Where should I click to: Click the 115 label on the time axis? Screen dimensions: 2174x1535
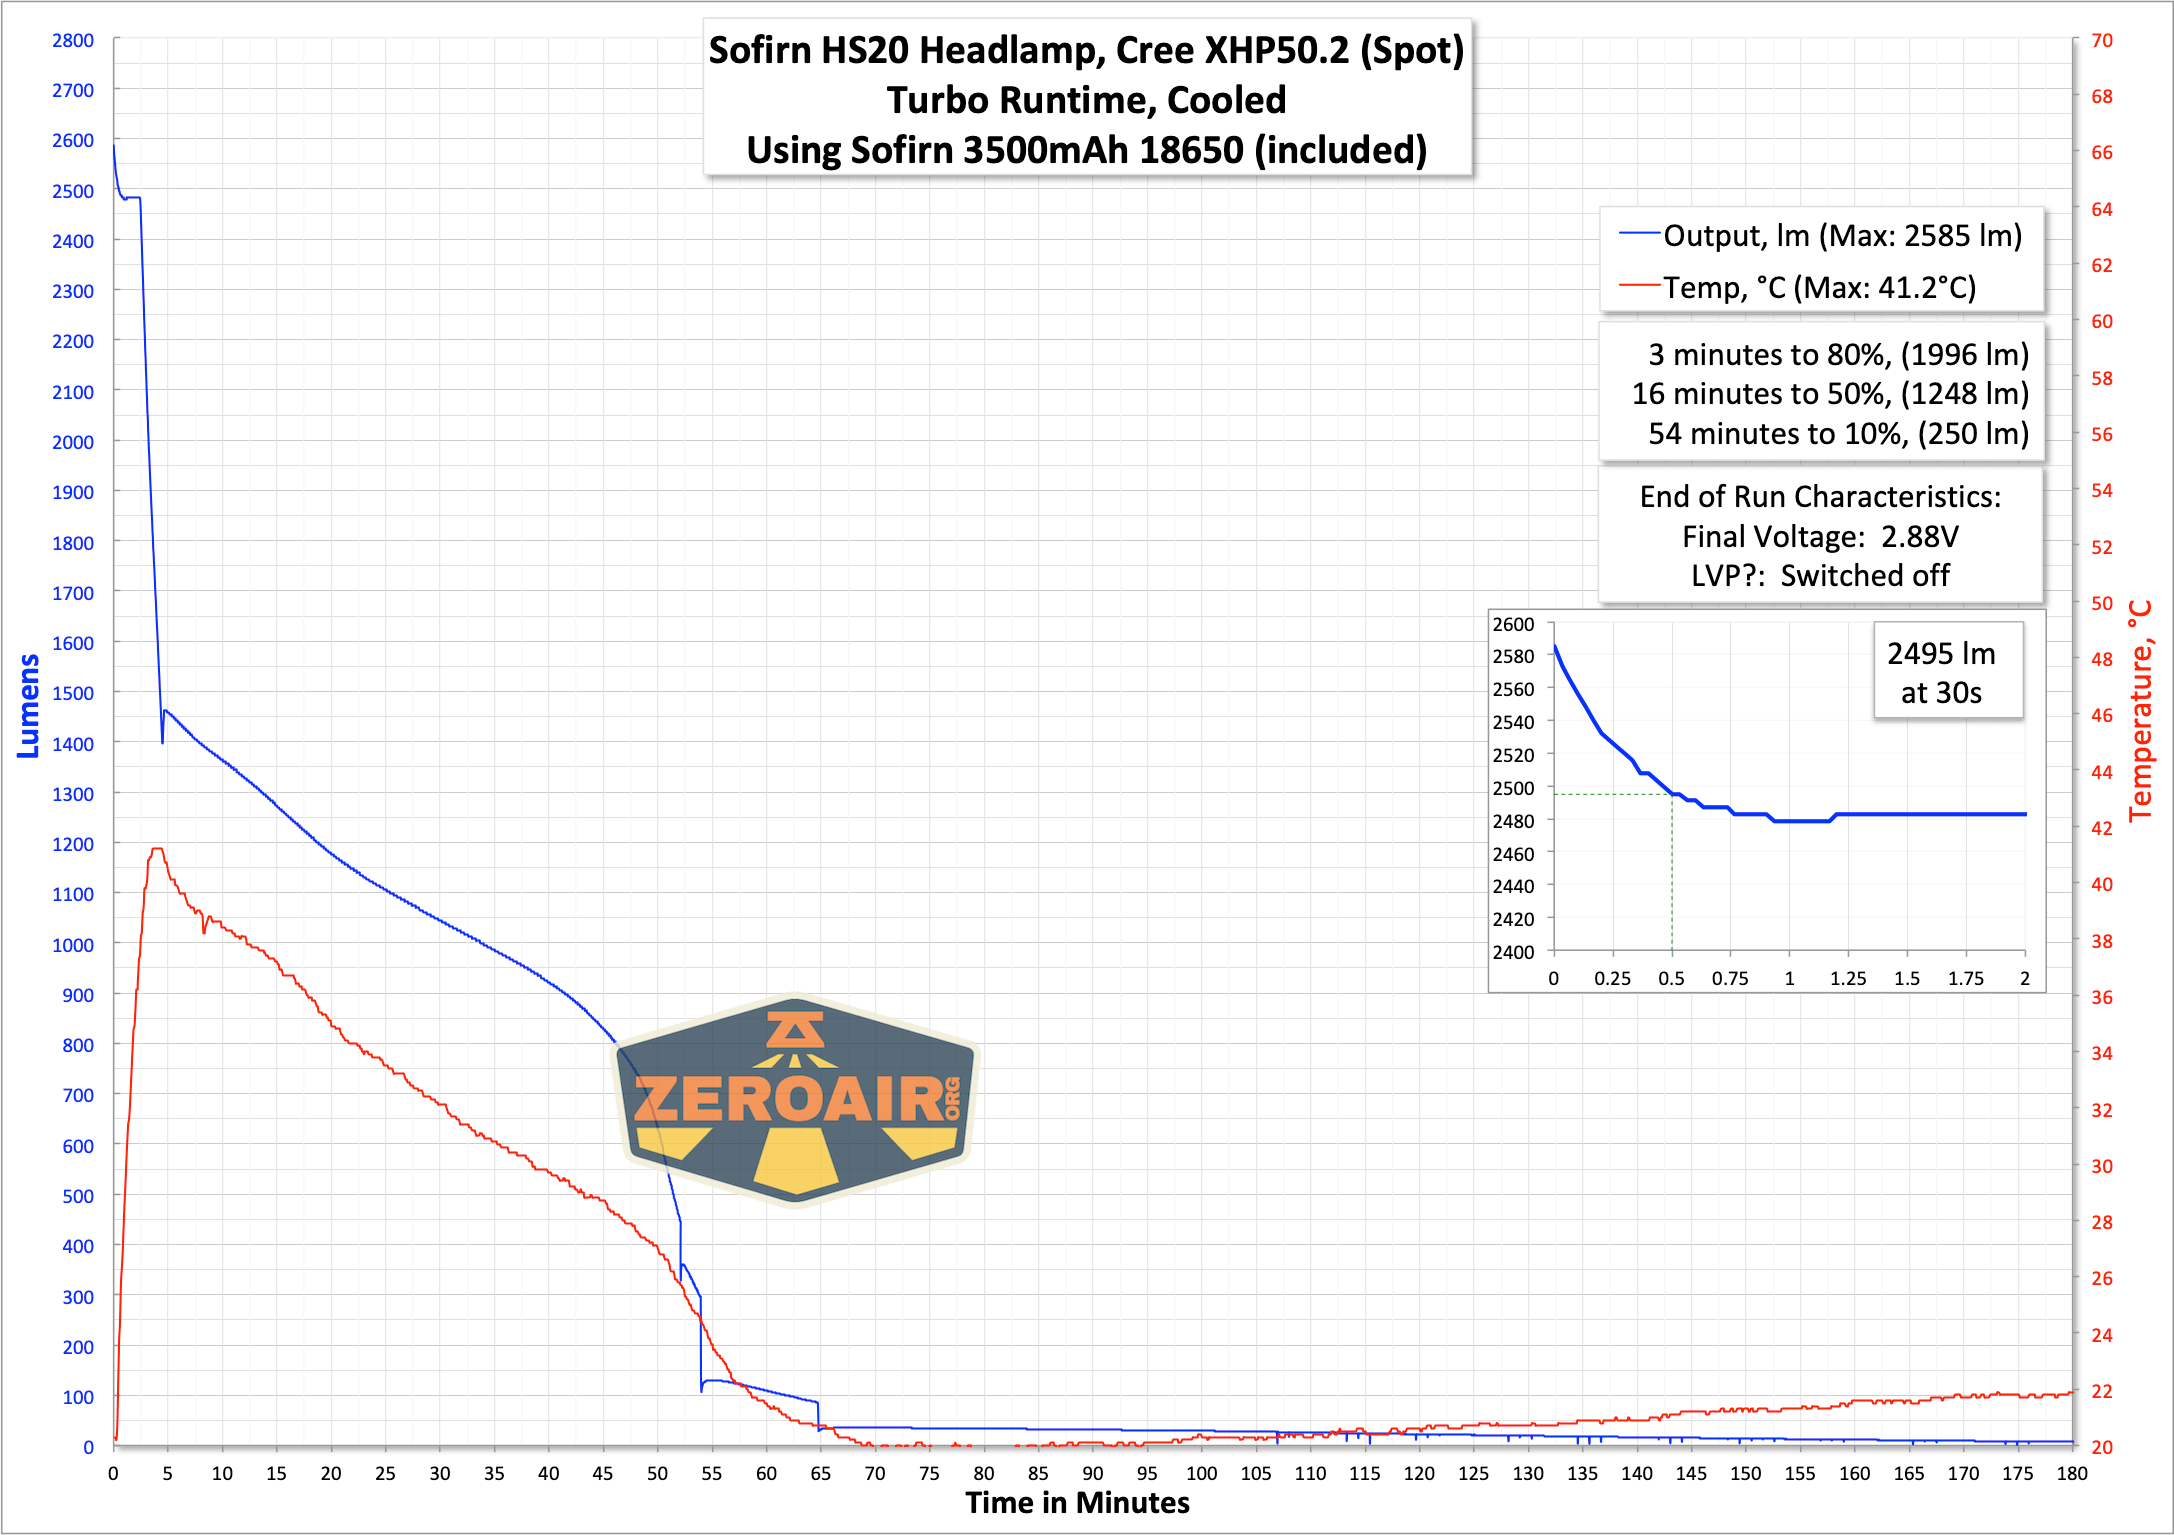[x=1365, y=1473]
